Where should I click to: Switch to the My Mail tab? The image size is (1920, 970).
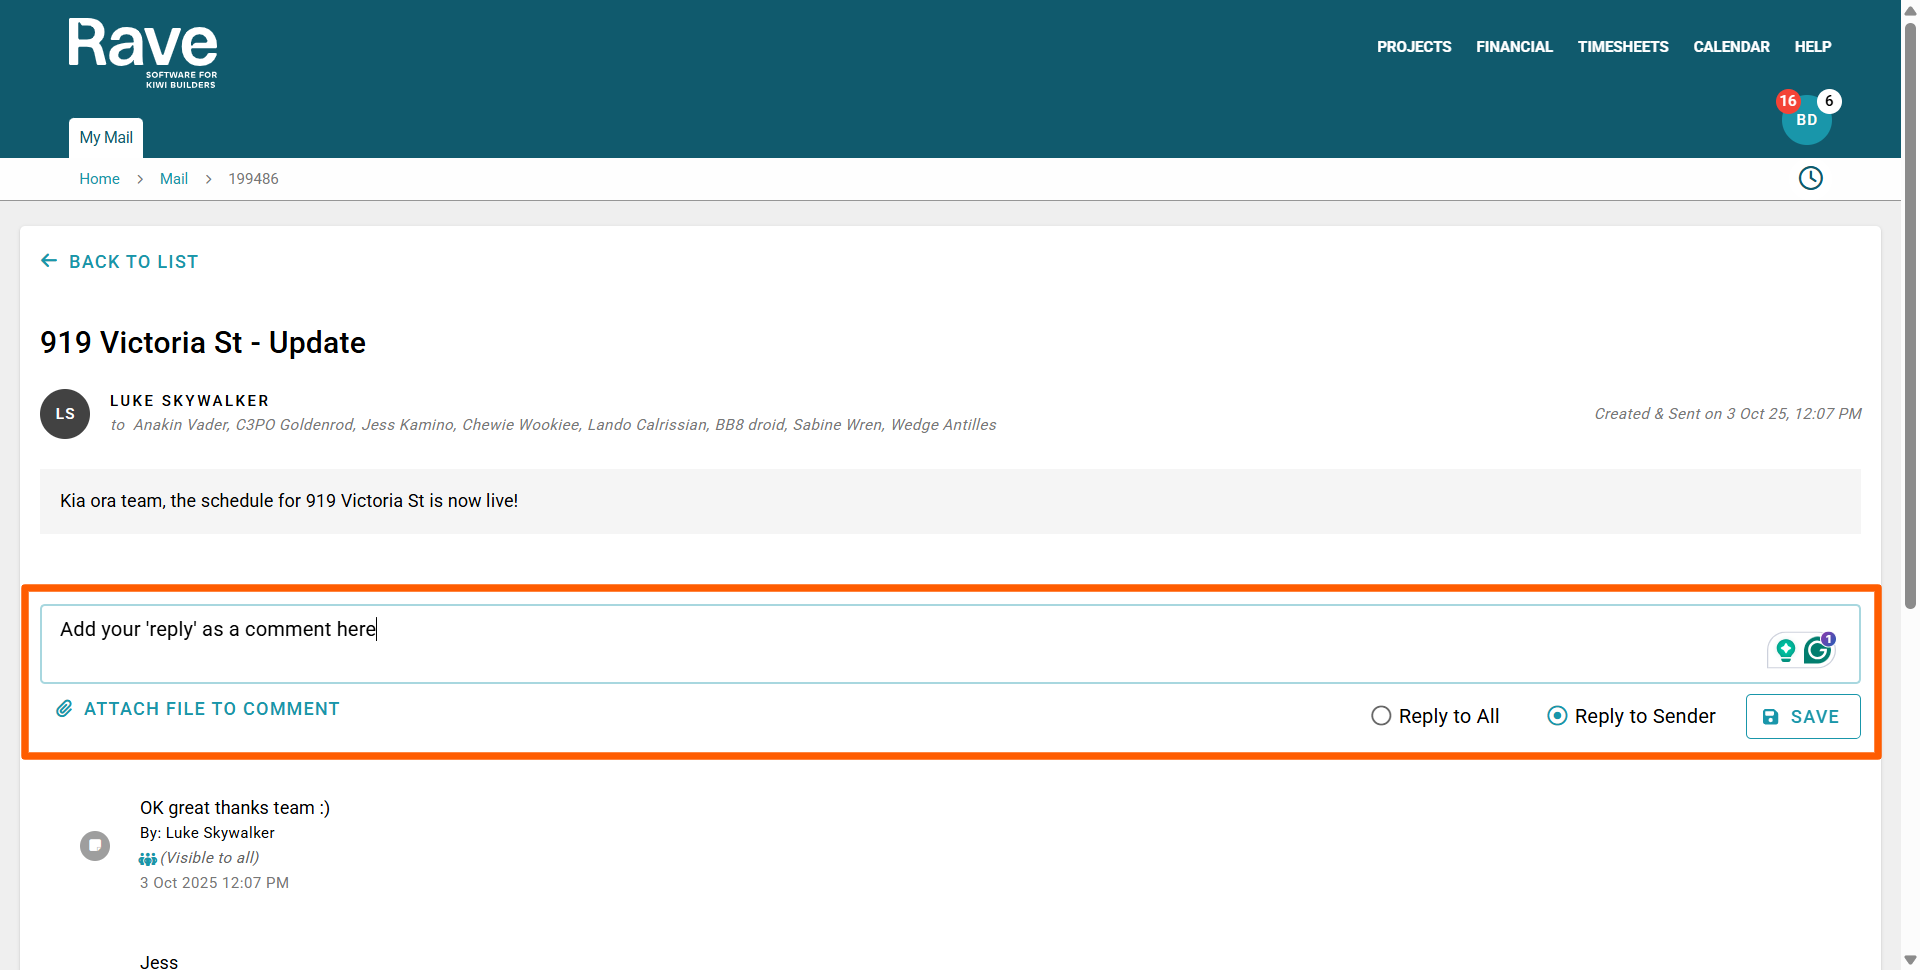tap(106, 138)
